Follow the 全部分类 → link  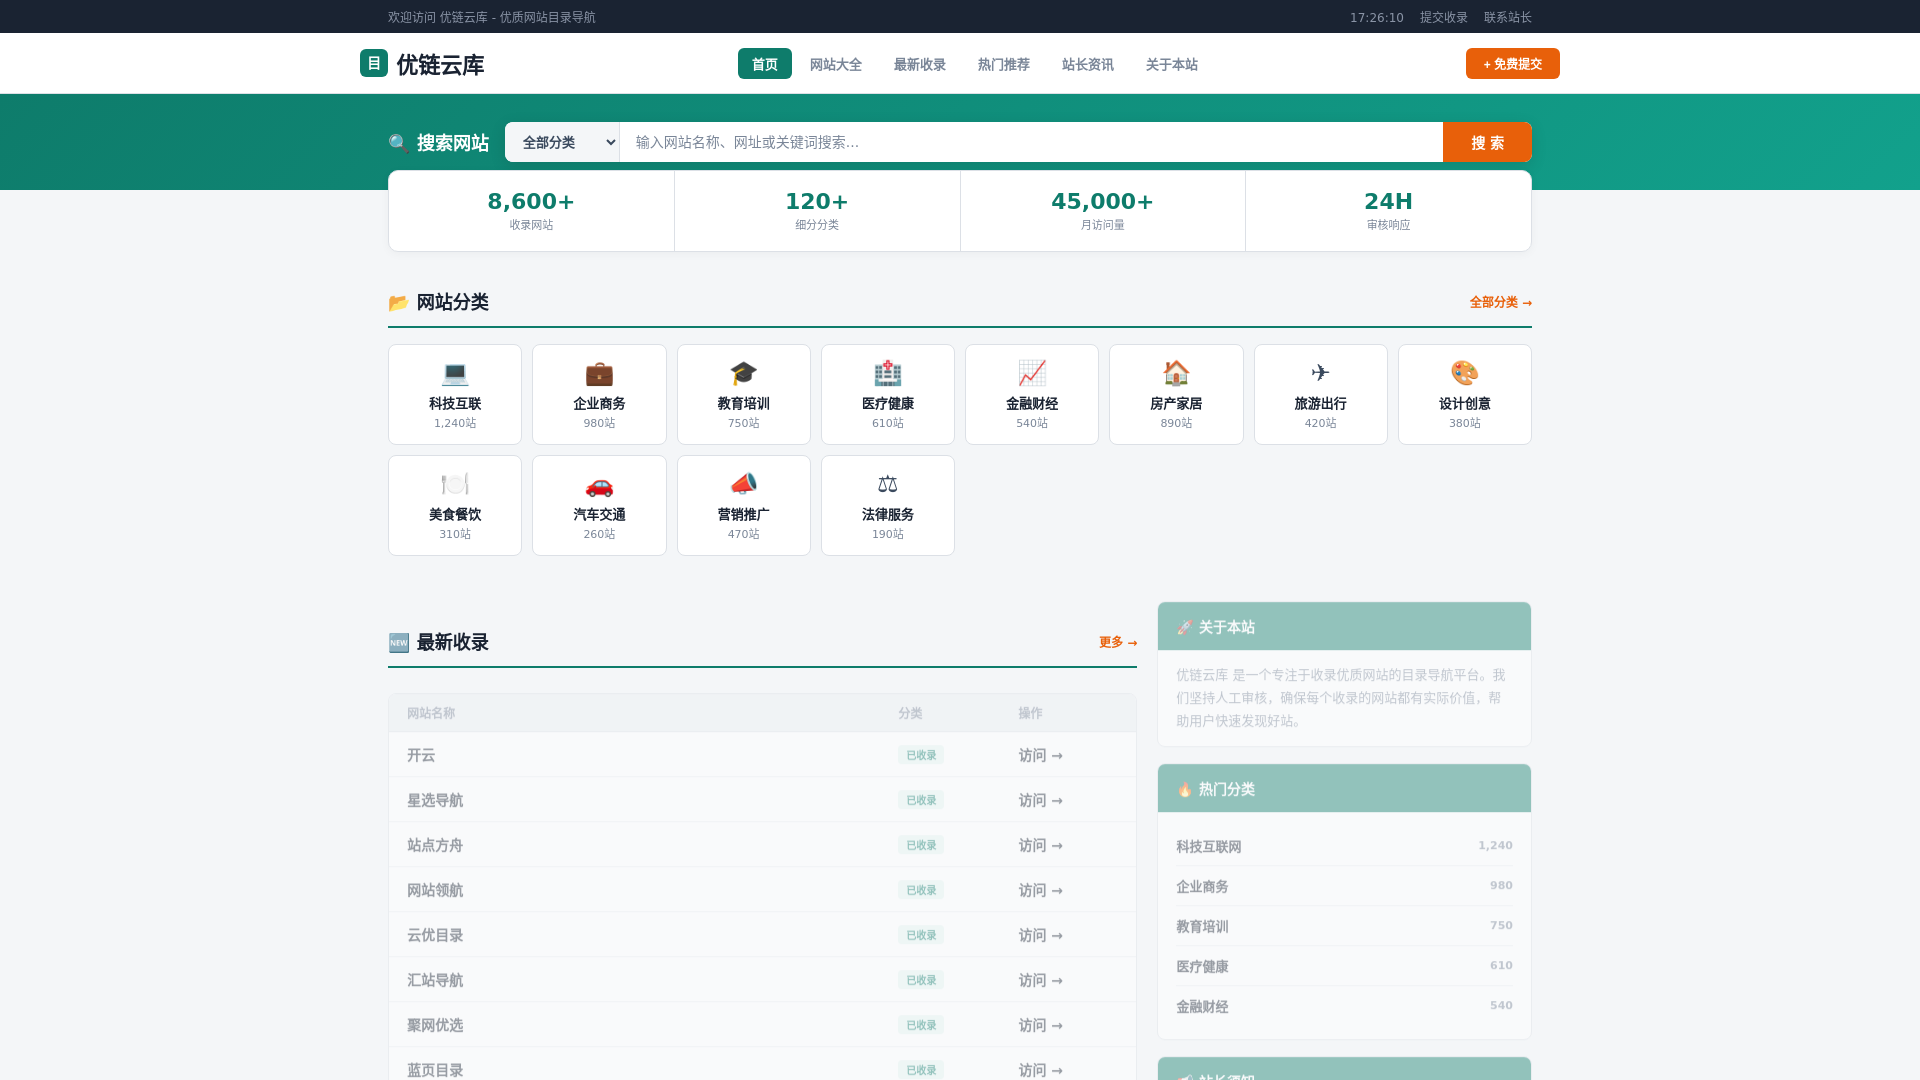point(1500,302)
